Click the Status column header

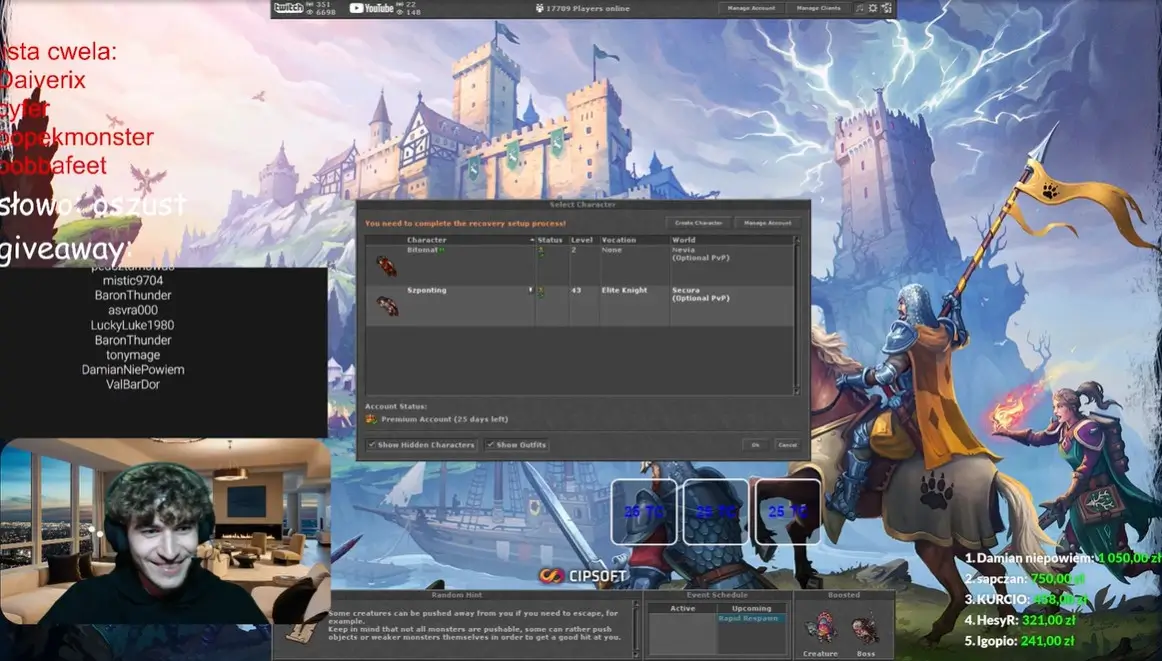[550, 240]
